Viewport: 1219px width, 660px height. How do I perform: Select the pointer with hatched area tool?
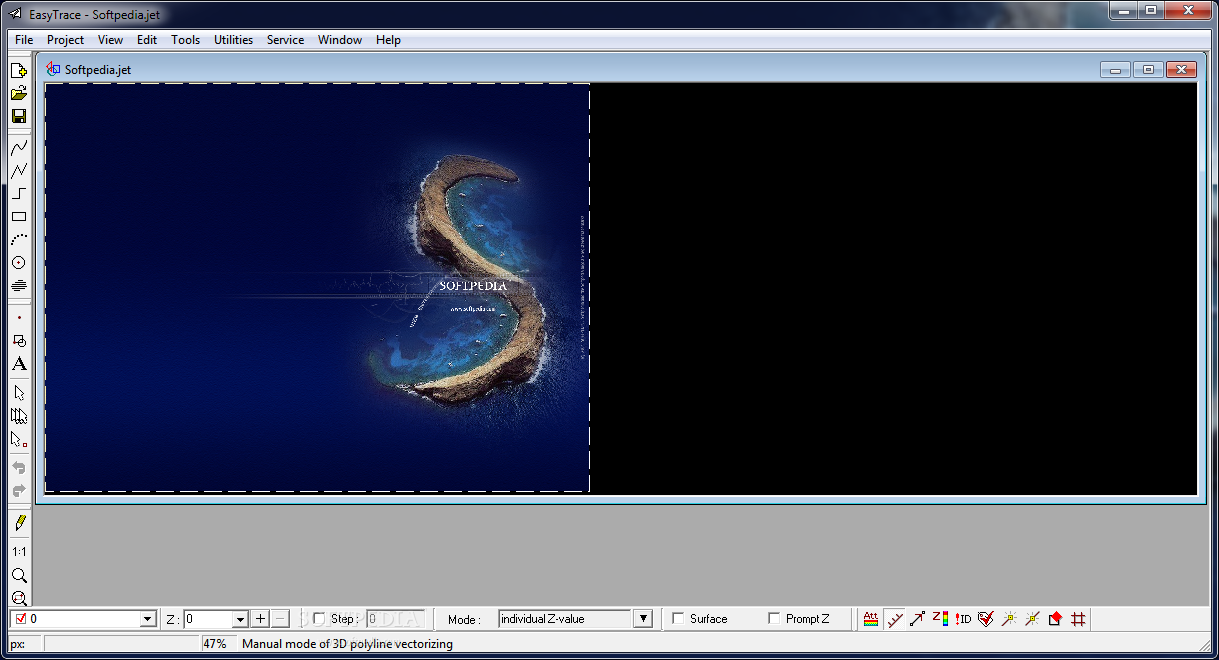point(19,416)
